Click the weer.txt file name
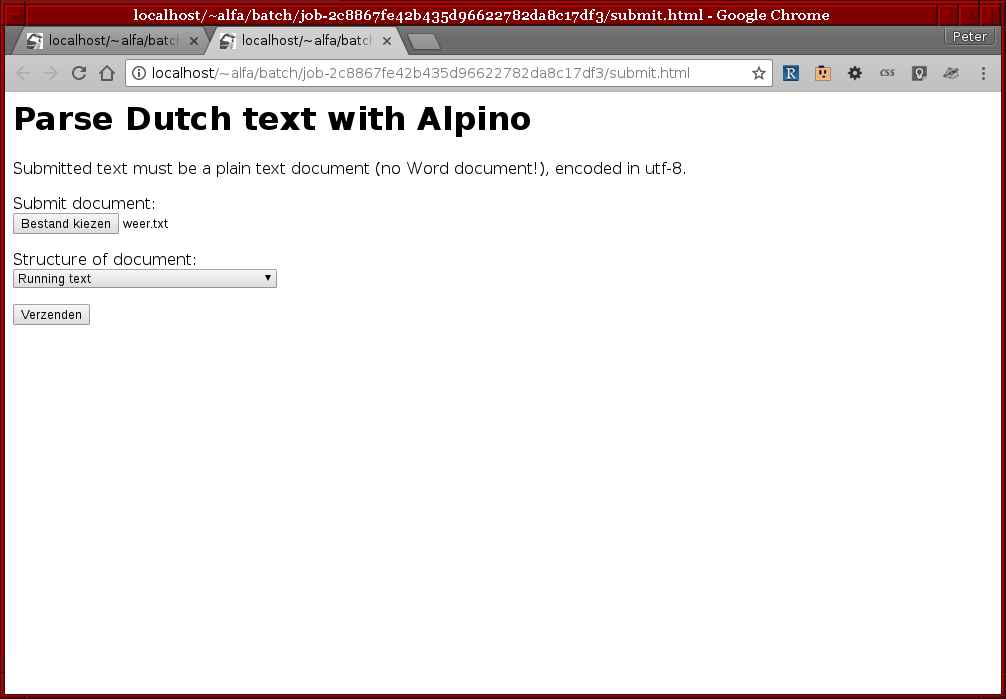Image resolution: width=1006 pixels, height=699 pixels. tap(146, 224)
